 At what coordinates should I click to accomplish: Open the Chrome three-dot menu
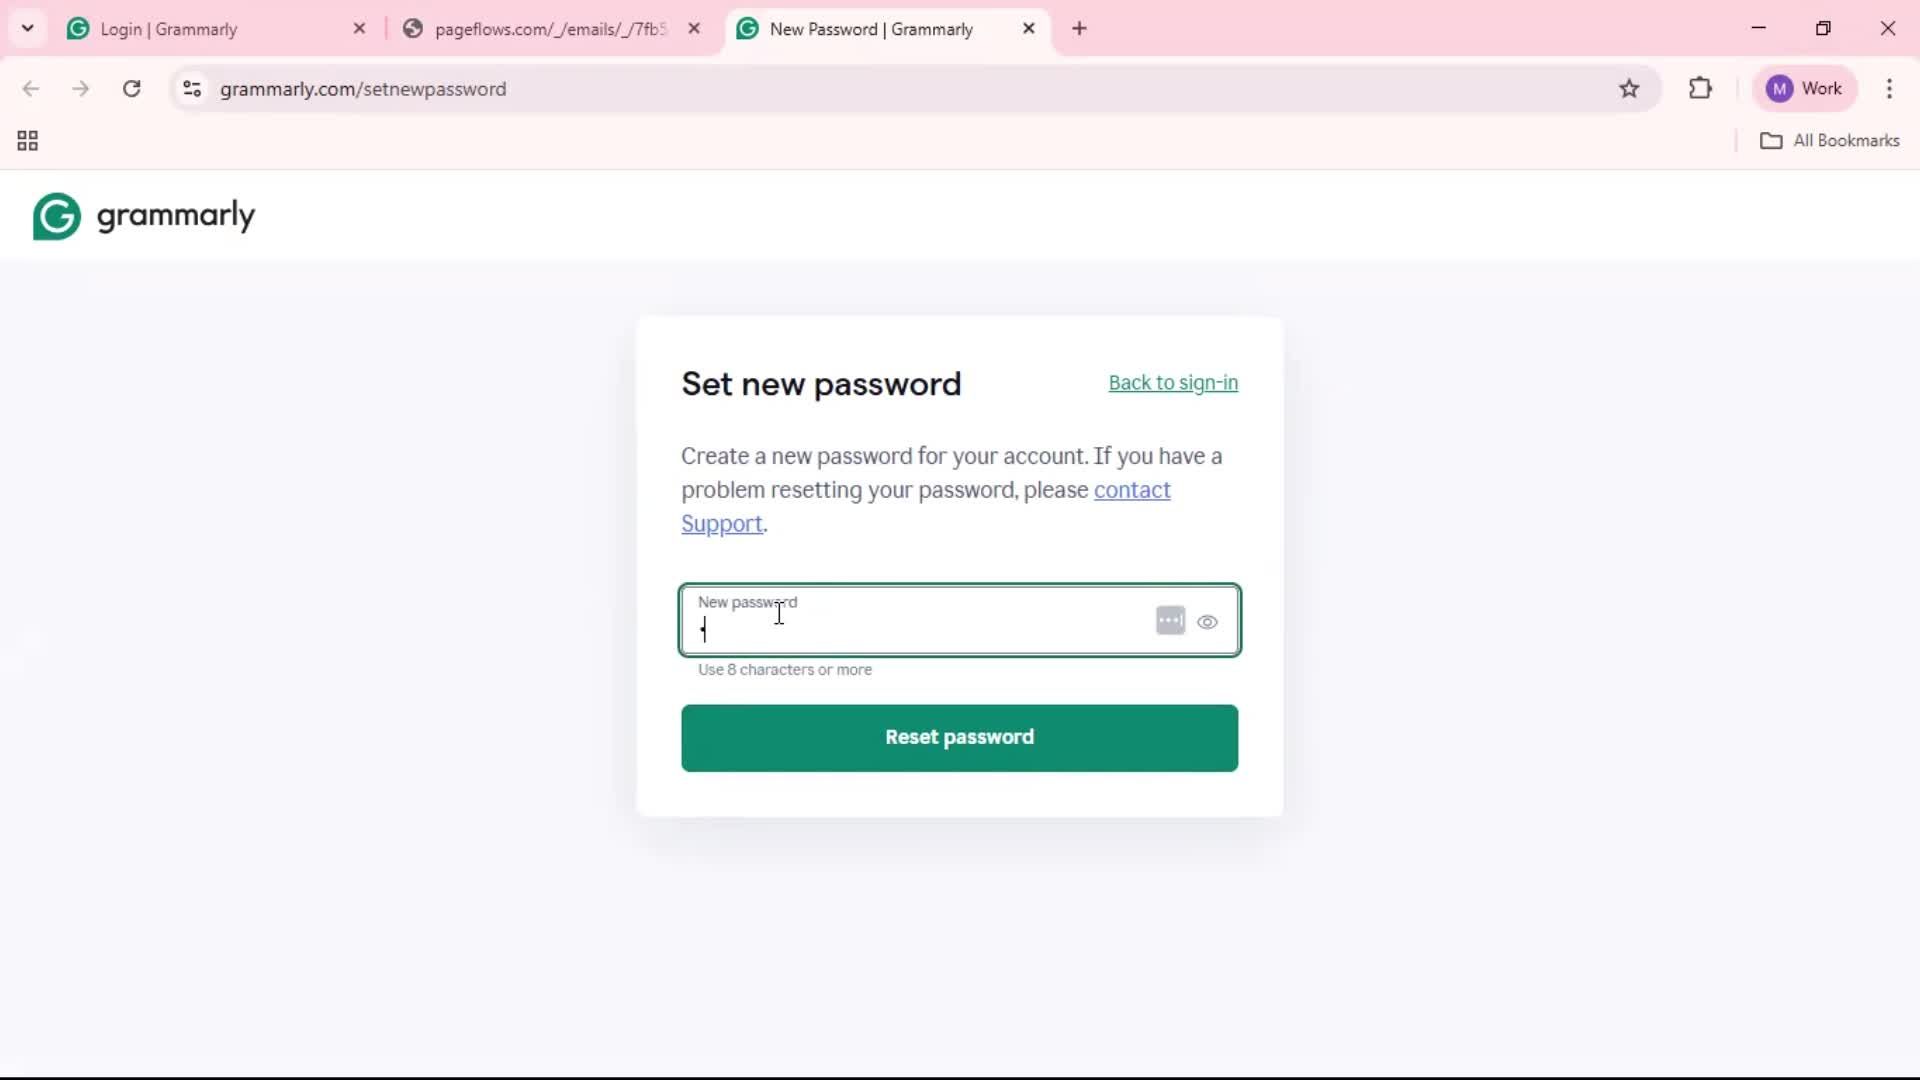[x=1889, y=89]
